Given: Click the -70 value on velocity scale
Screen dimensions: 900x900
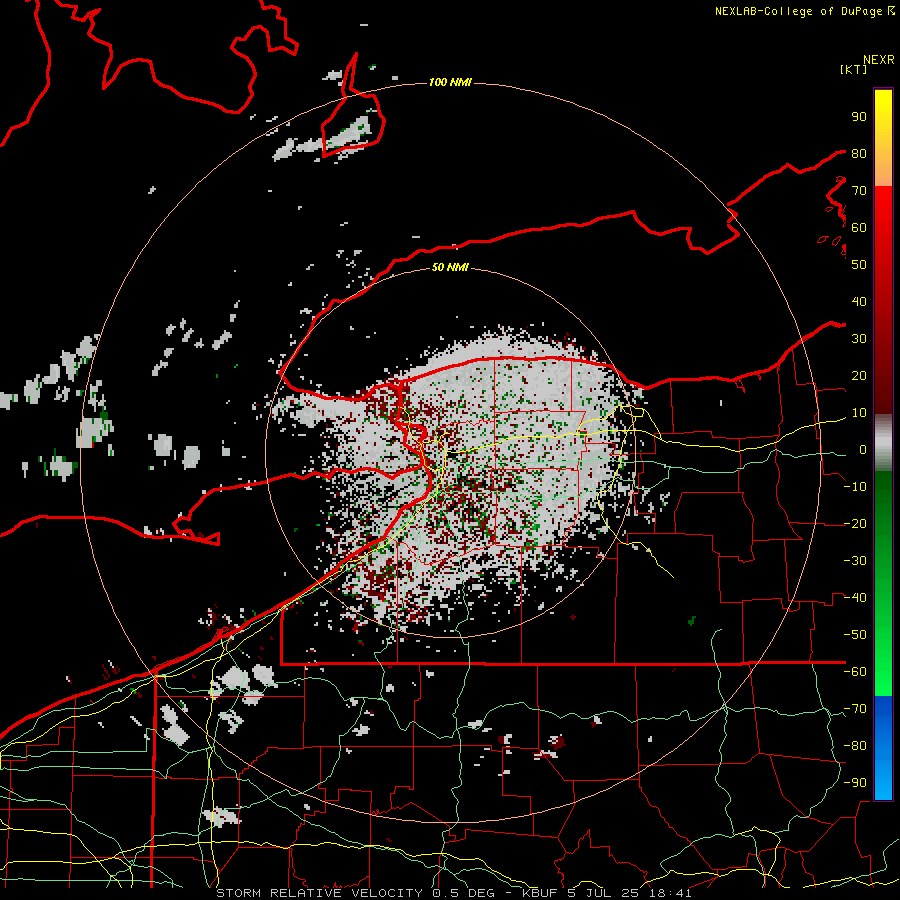Looking at the screenshot, I should (x=855, y=709).
